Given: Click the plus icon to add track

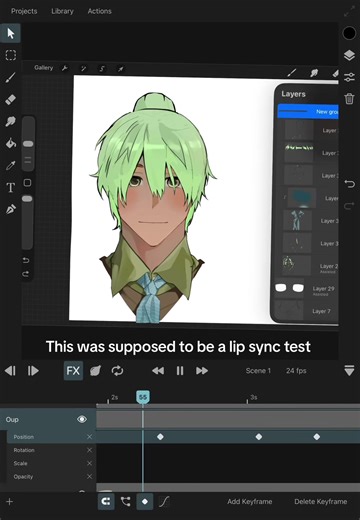Looking at the screenshot, I should 9,502.
